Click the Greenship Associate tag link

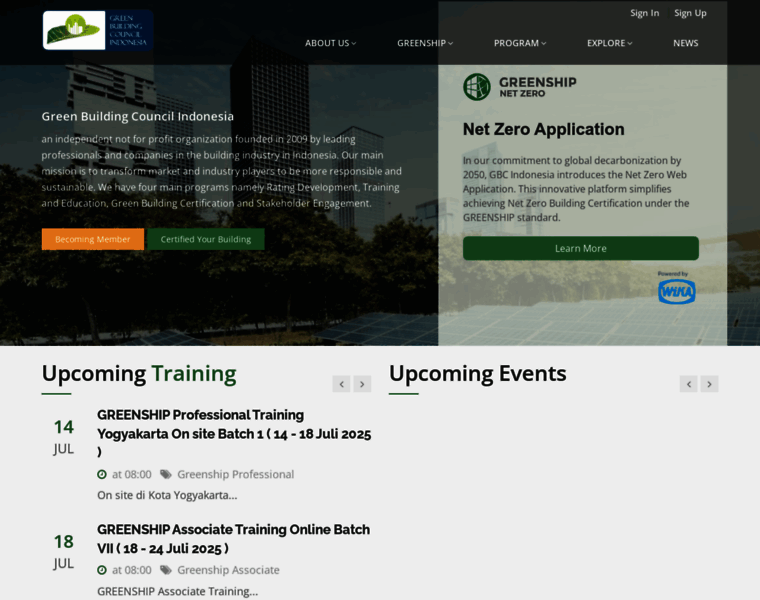pos(228,570)
